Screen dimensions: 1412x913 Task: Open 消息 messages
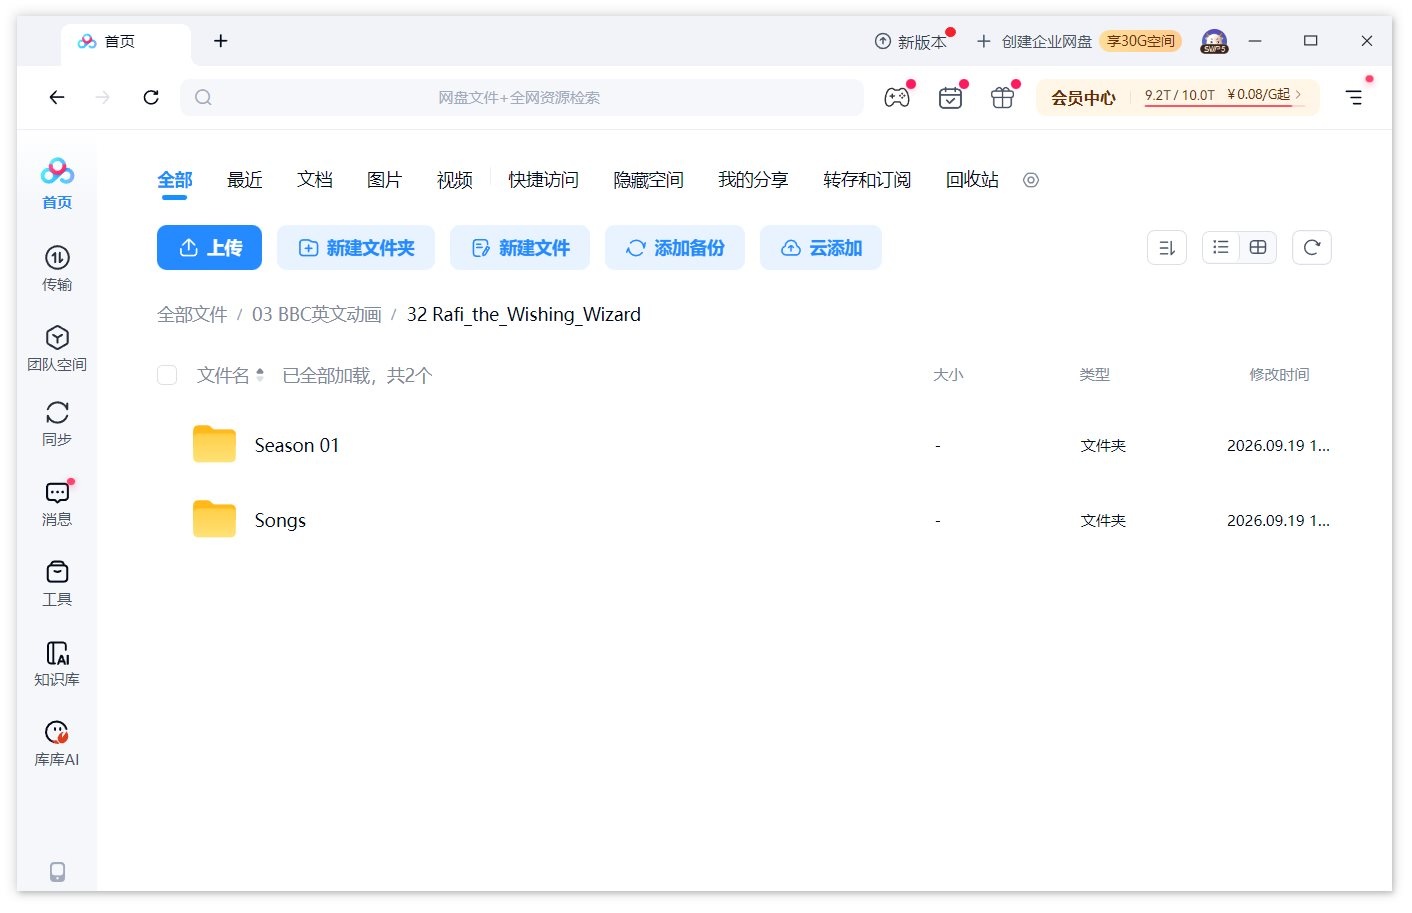57,504
